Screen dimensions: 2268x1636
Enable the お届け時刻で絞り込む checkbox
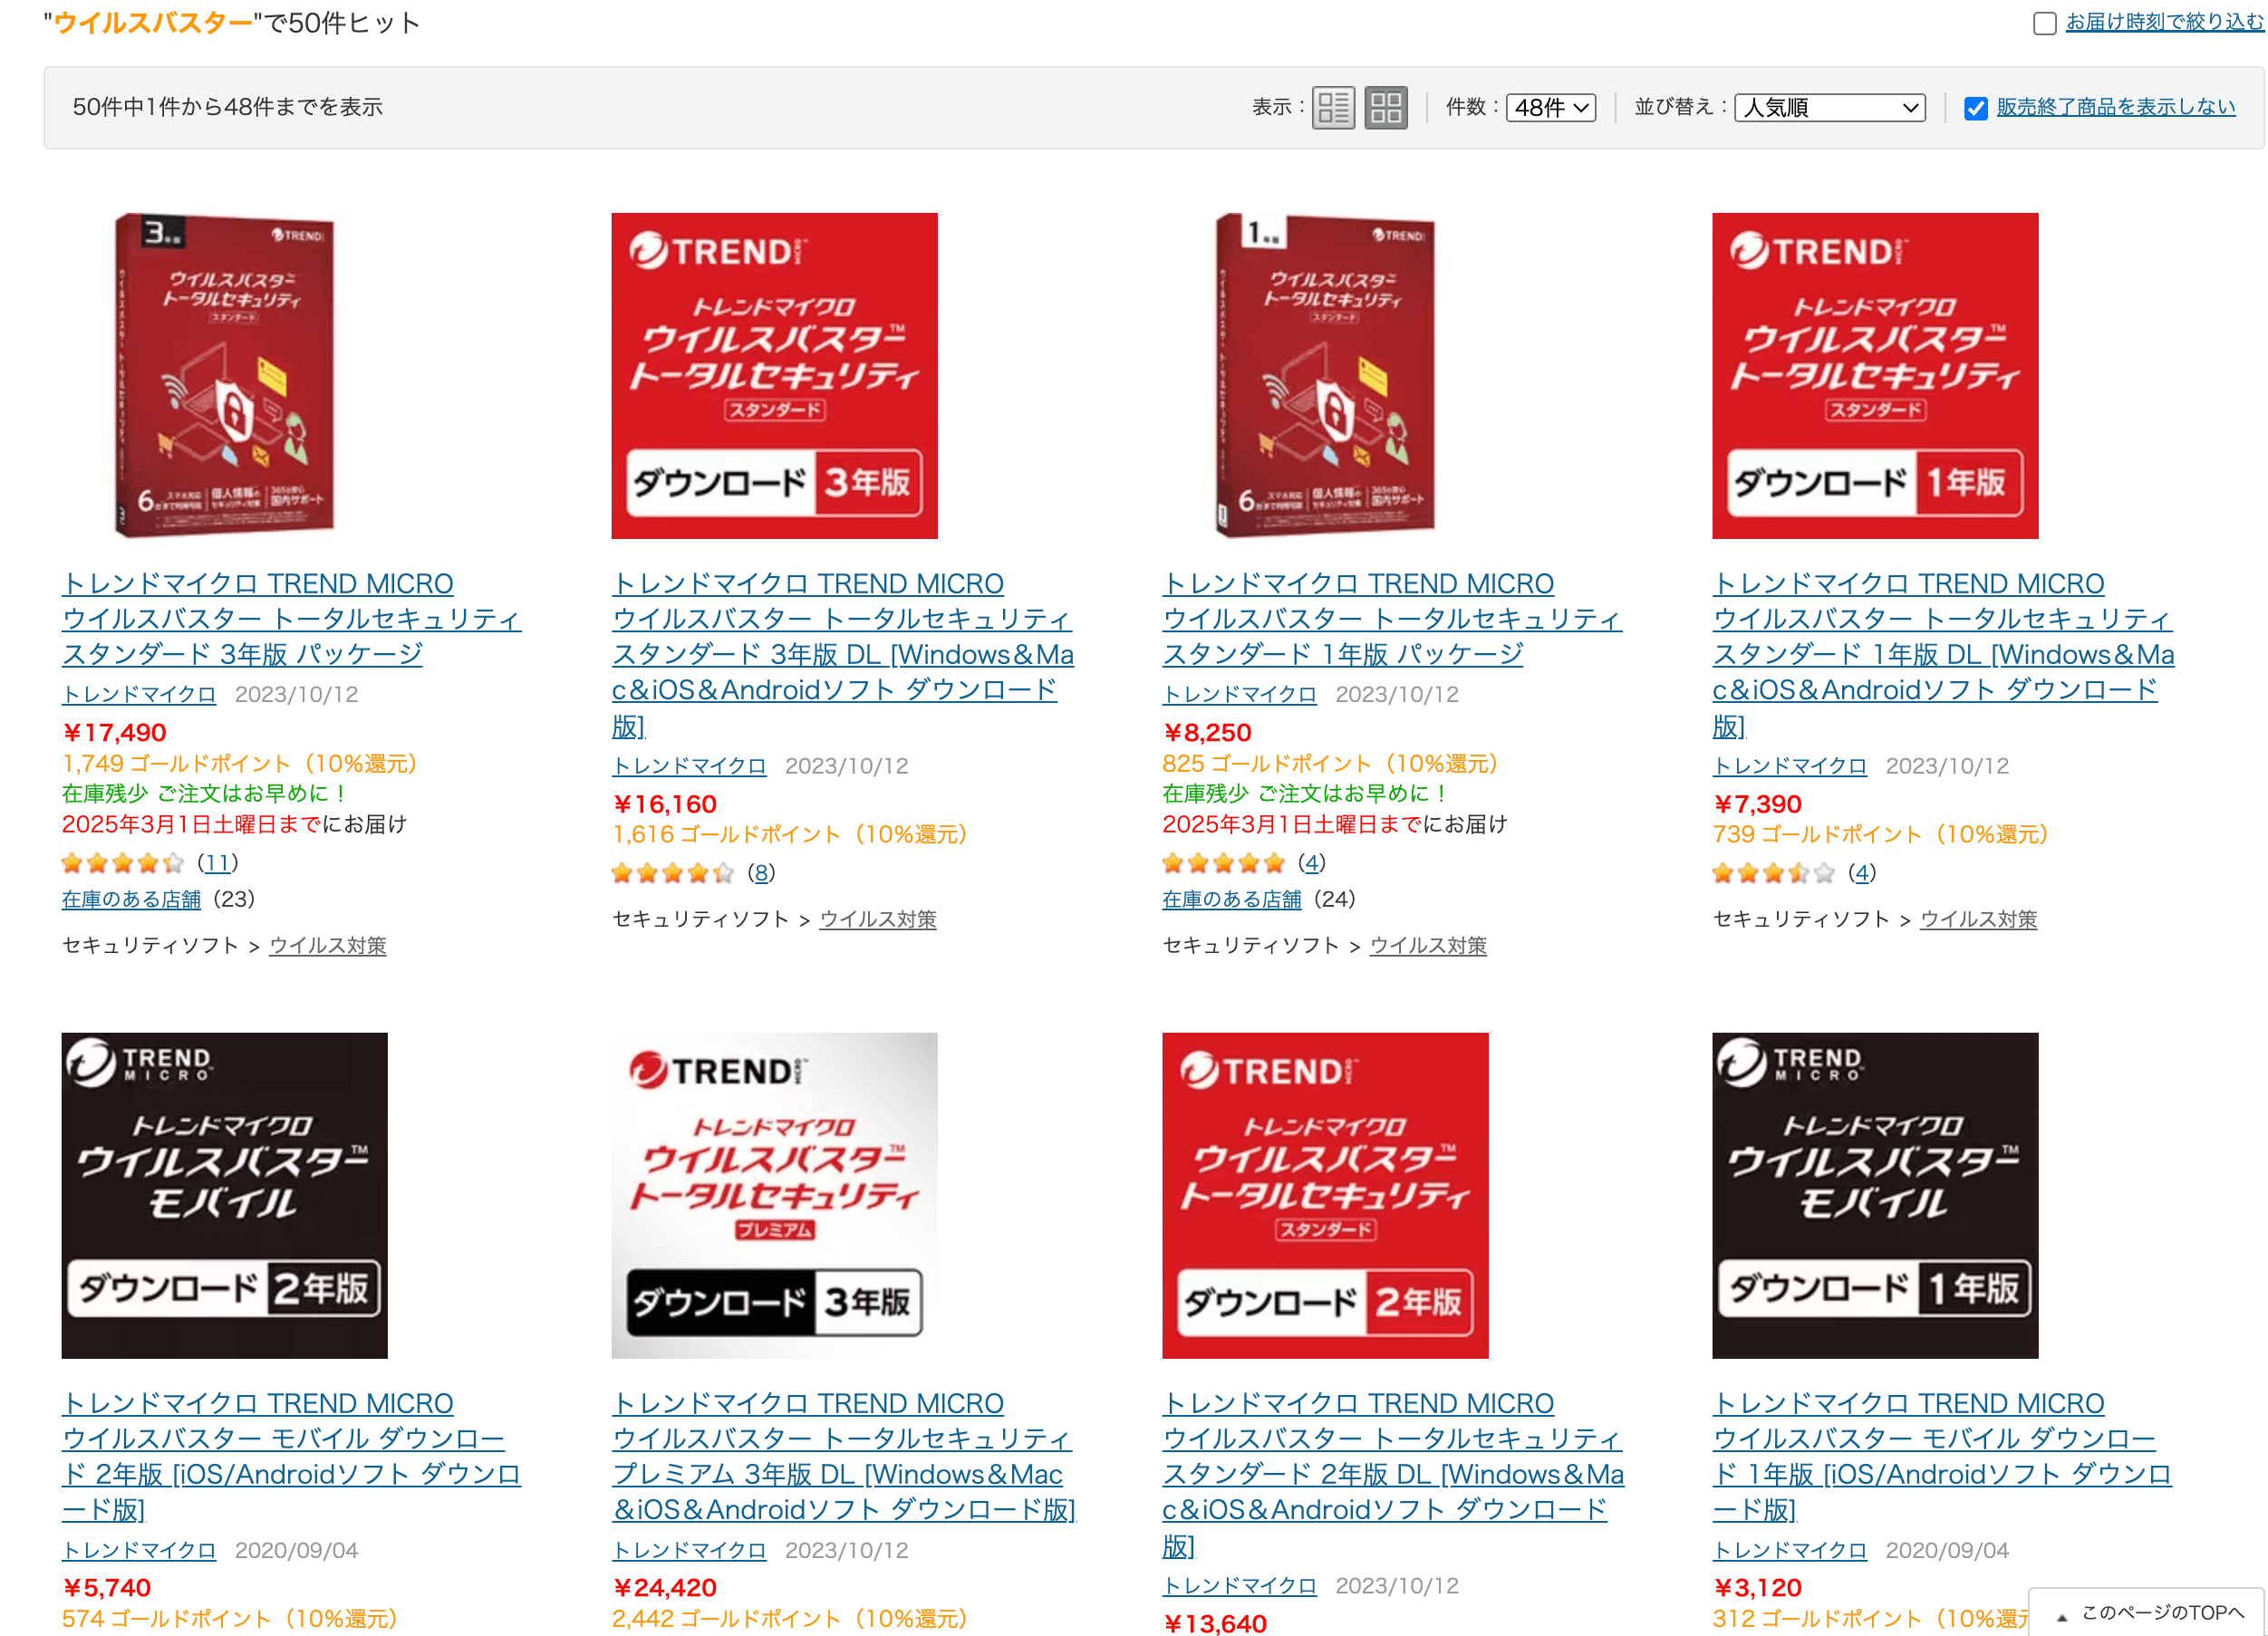[x=2044, y=23]
